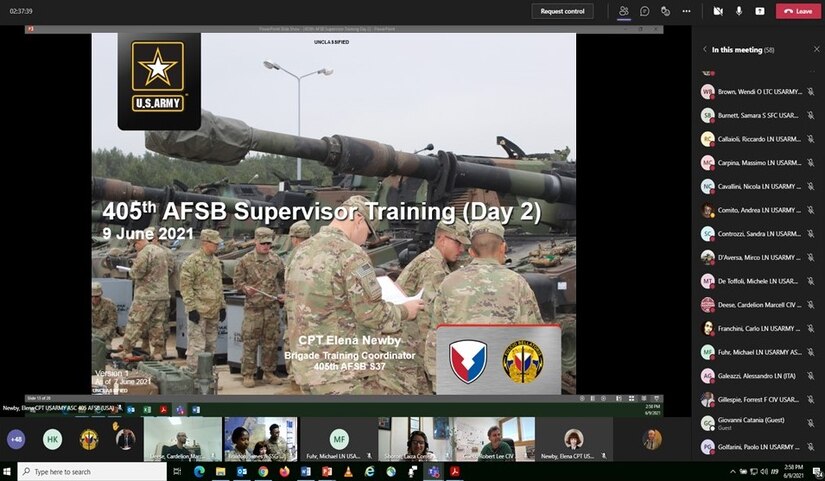Open the meeting chat conversation icon

645,11
